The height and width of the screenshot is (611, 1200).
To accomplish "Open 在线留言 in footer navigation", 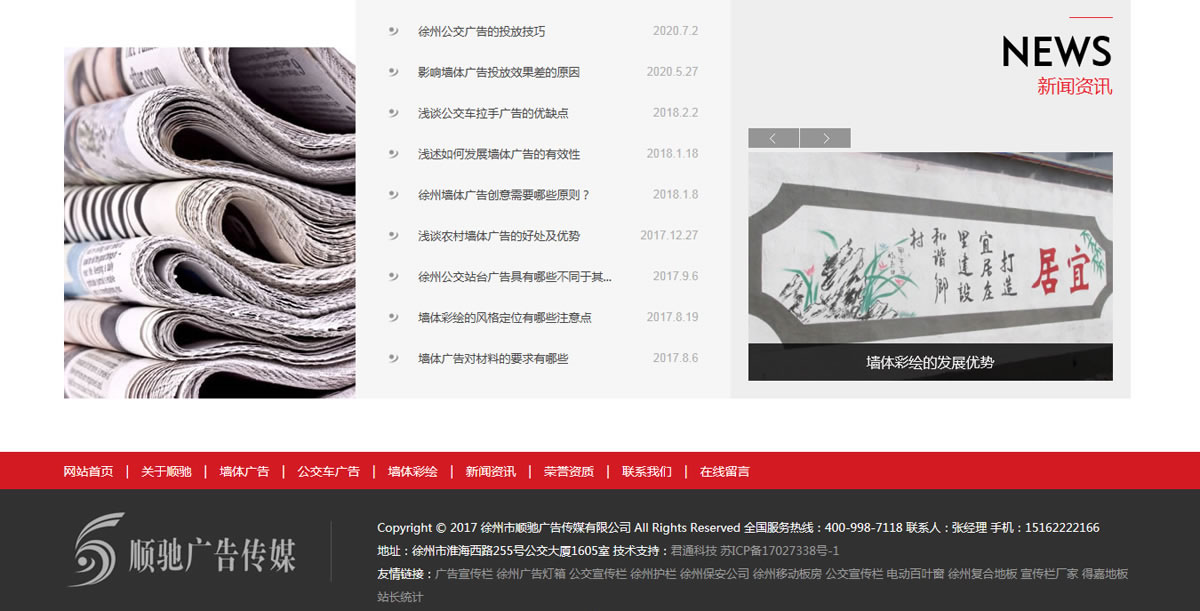I will pyautogui.click(x=724, y=471).
